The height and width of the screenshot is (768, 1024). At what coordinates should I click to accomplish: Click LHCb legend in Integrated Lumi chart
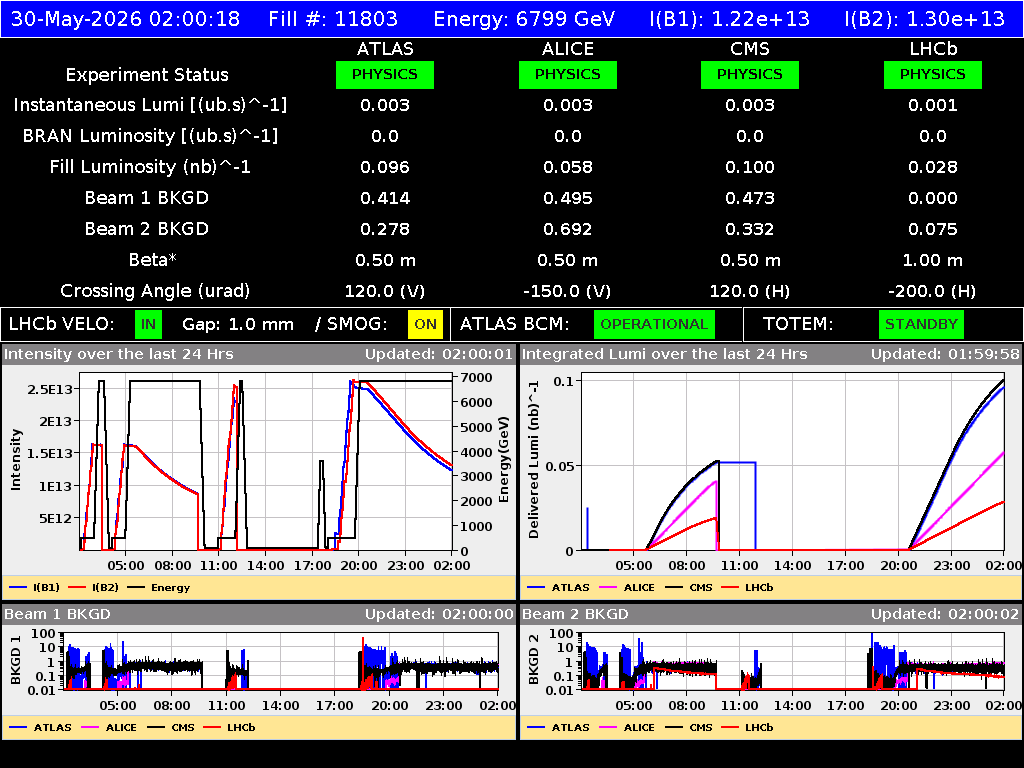coord(748,588)
